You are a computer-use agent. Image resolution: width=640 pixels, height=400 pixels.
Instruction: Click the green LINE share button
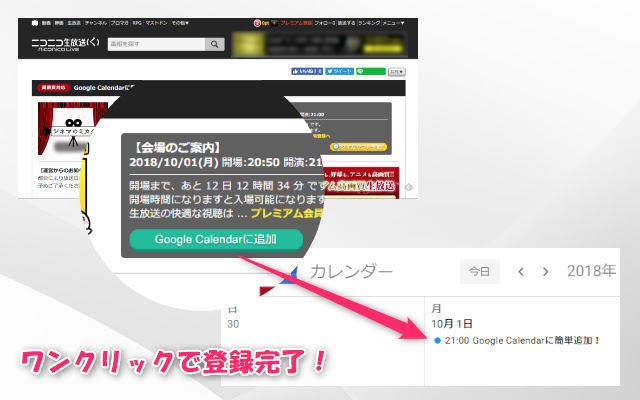[x=371, y=71]
